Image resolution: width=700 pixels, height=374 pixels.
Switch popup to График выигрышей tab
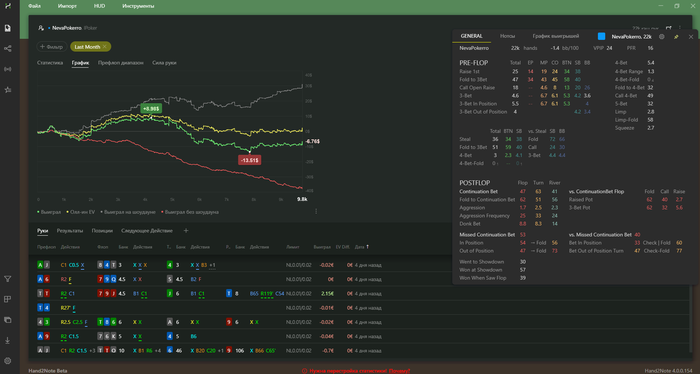(556, 36)
